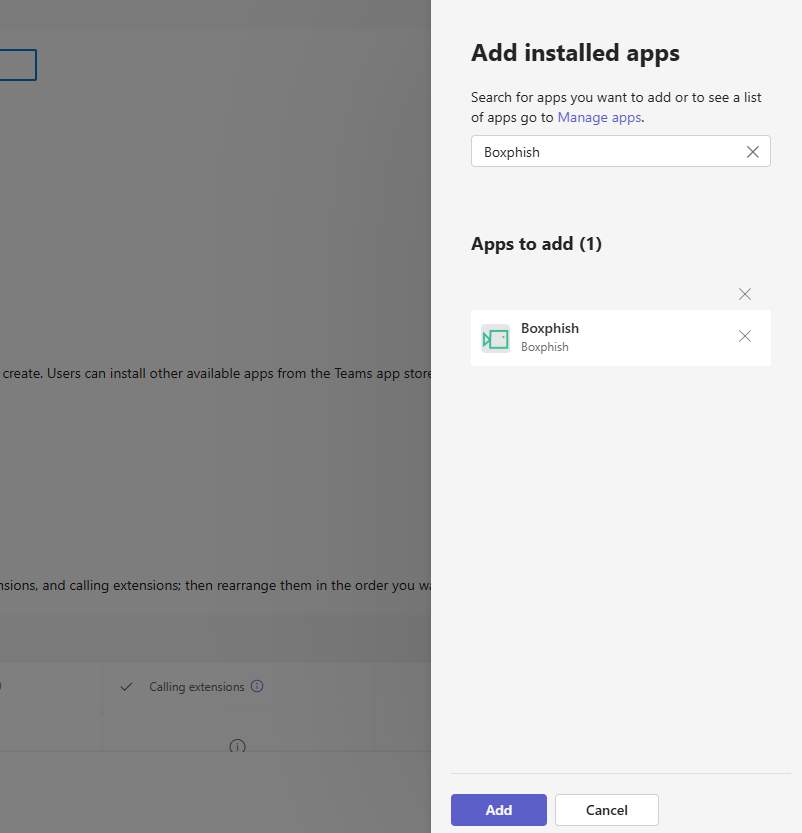The height and width of the screenshot is (833, 802).
Task: Open the Calling extensions info icon
Action: click(257, 686)
